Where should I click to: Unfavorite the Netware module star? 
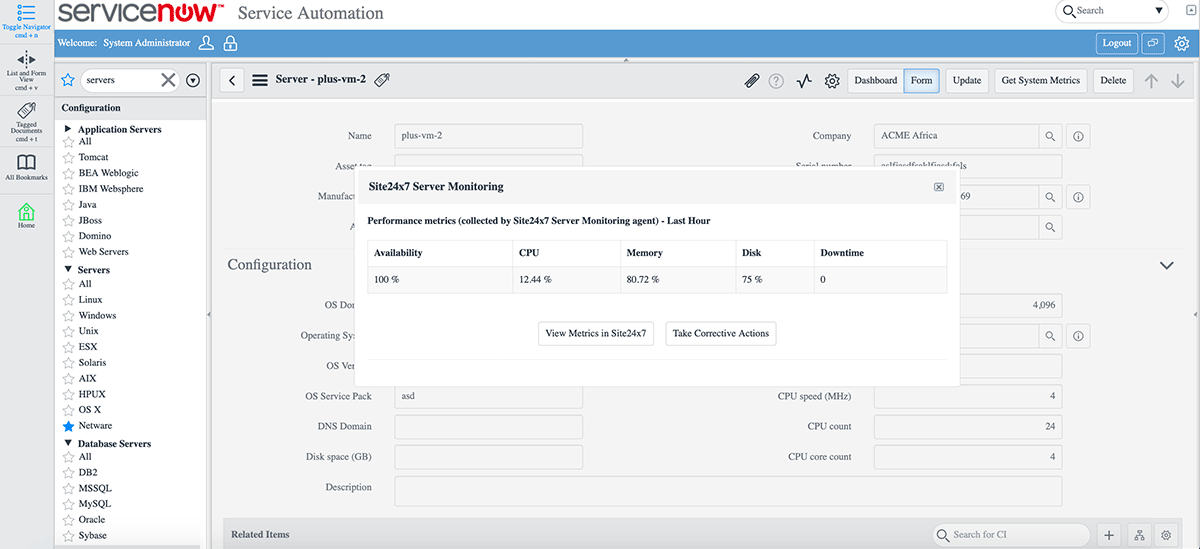(68, 426)
